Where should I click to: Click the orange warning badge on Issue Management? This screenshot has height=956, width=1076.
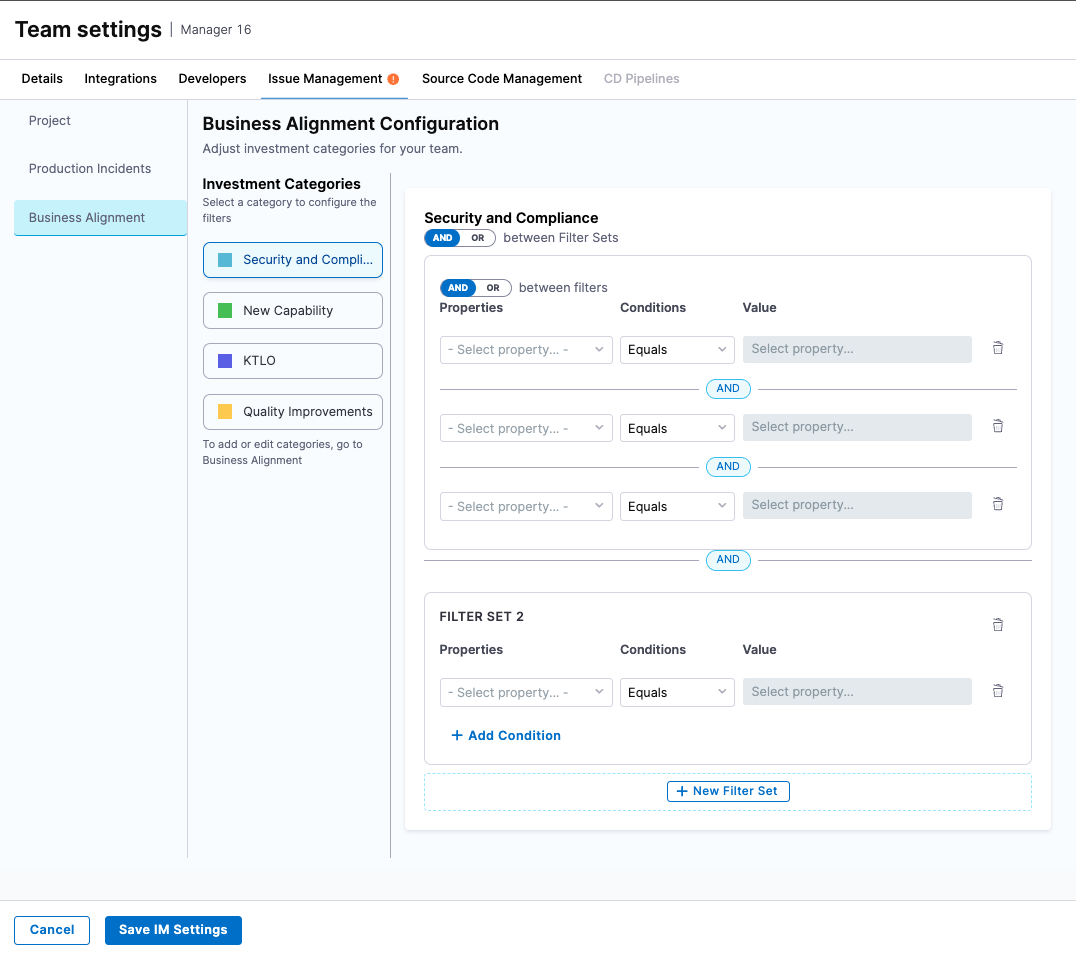point(393,79)
